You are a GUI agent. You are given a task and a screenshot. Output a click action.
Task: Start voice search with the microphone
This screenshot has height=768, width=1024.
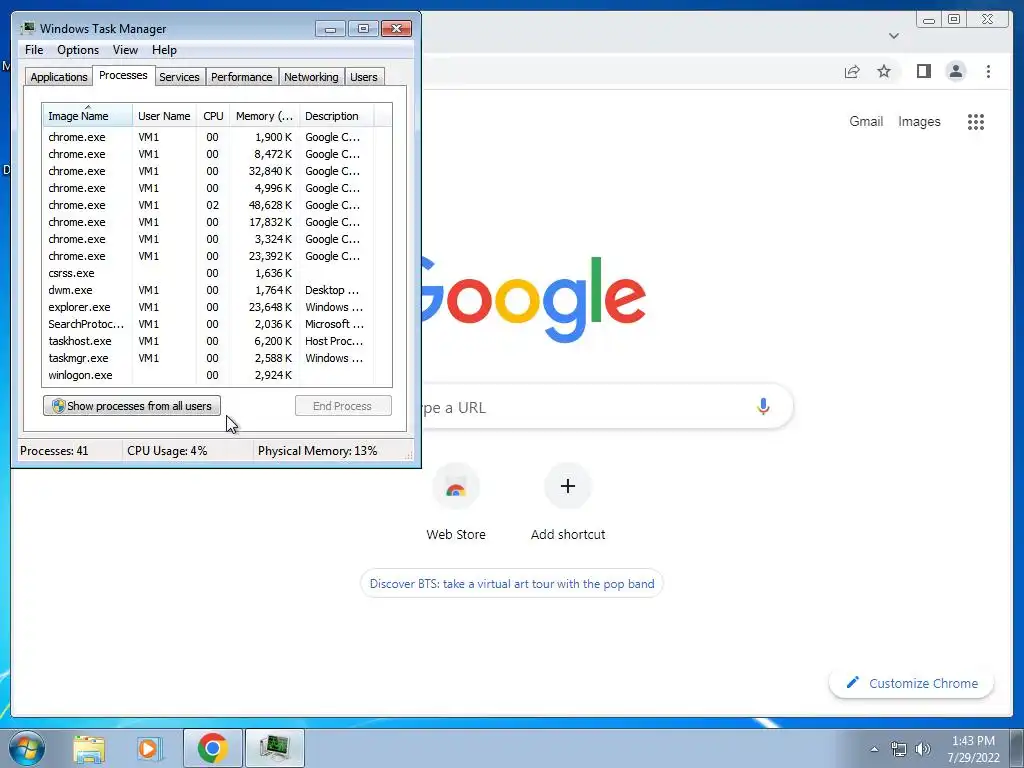(x=763, y=406)
